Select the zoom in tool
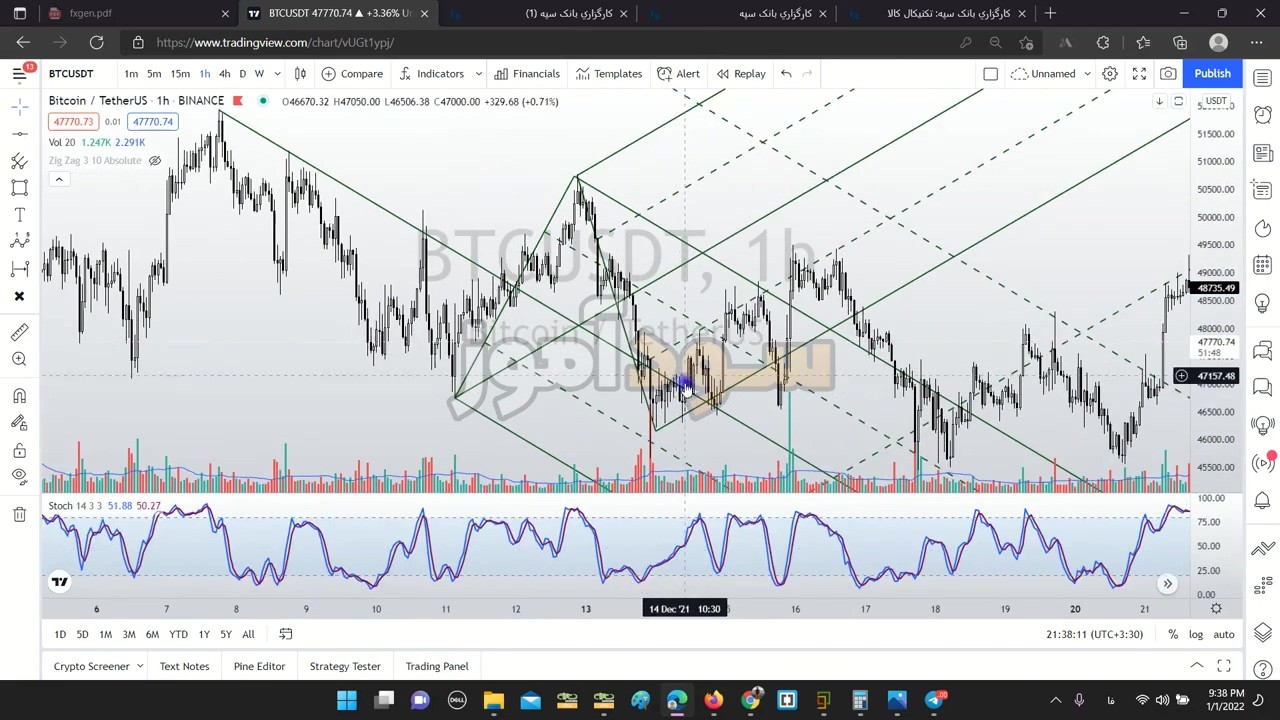This screenshot has height=720, width=1280. [19, 359]
